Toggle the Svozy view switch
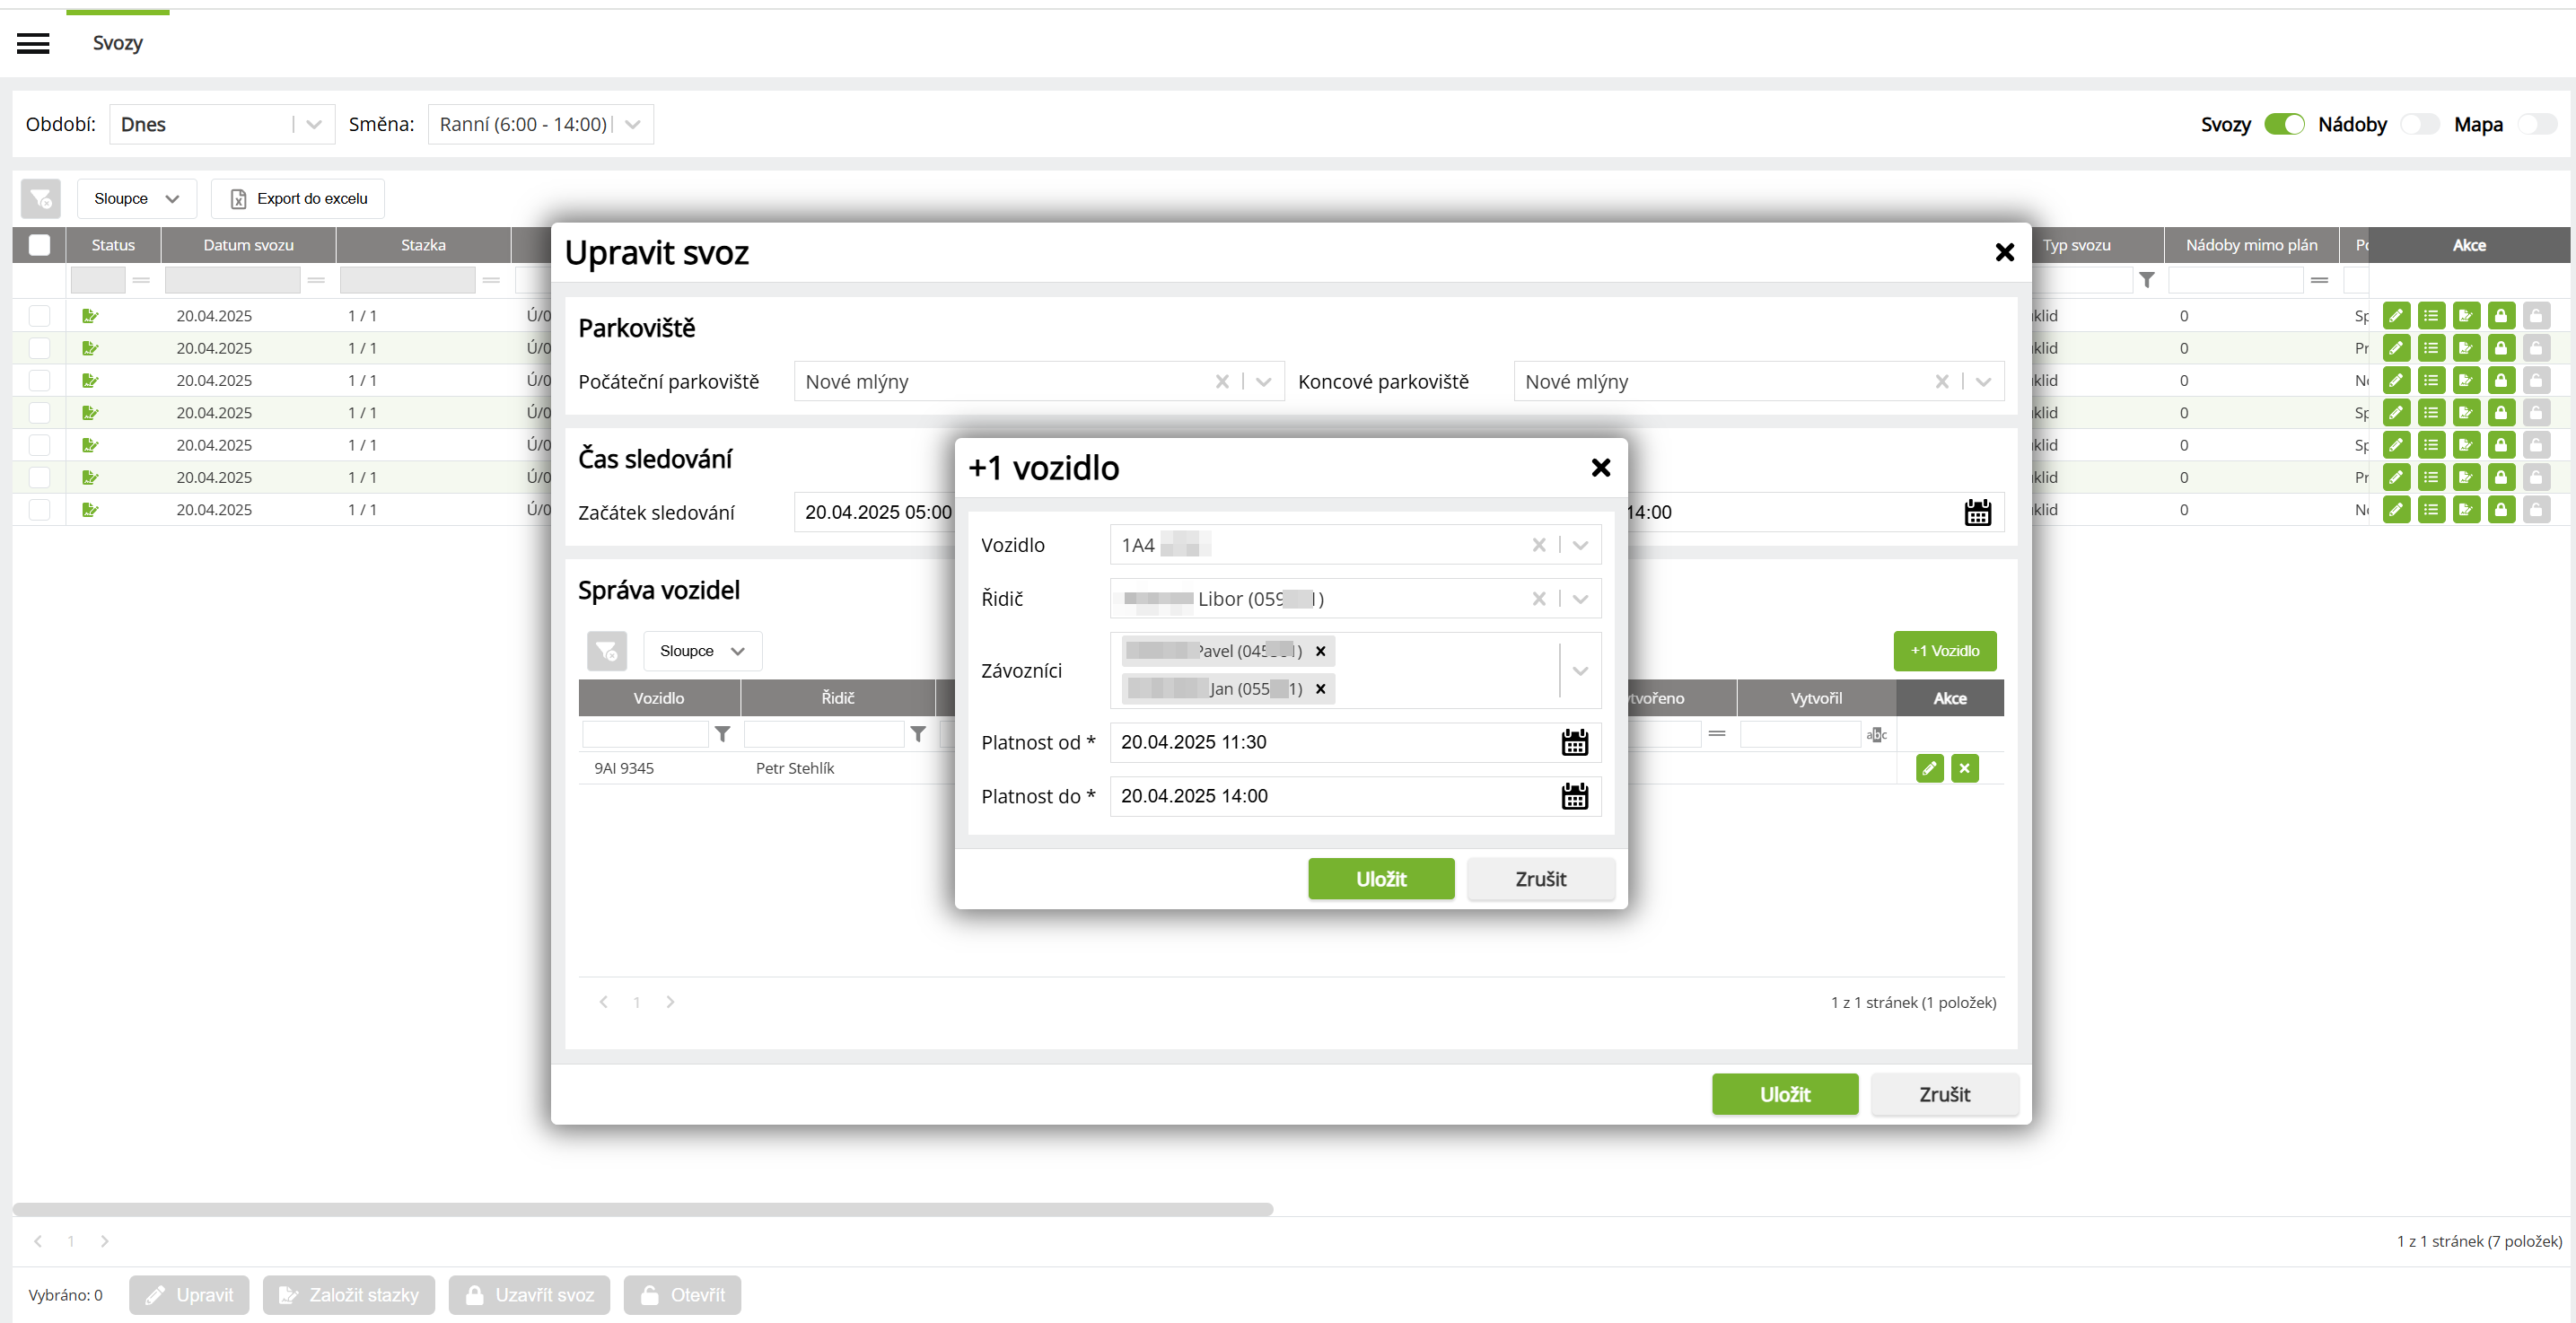The height and width of the screenshot is (1323, 2576). click(x=2283, y=124)
